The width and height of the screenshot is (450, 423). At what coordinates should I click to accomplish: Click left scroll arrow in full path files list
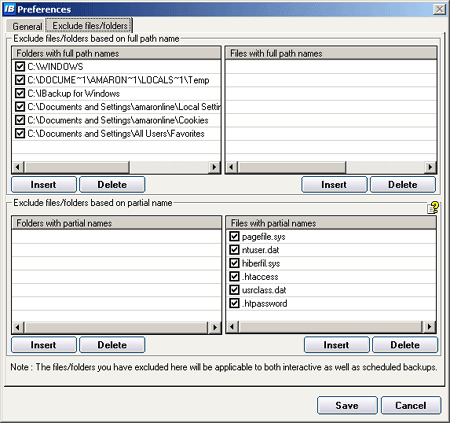tap(232, 167)
